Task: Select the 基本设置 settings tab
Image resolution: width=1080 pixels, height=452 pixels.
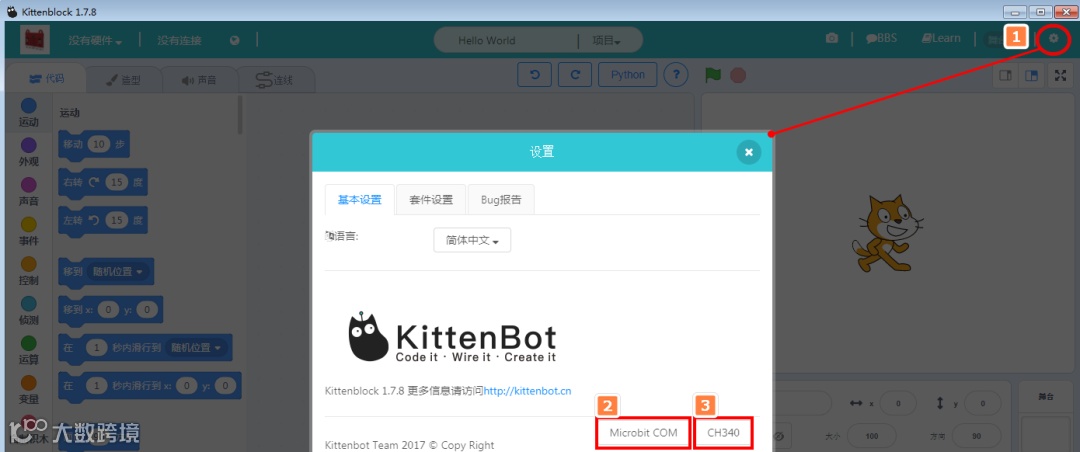Action: tap(360, 200)
